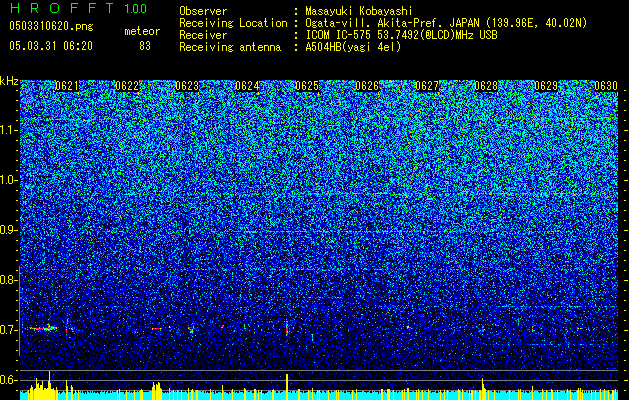Click the 'Receiver' field label
Viewport: 629px width, 400px height.
coord(203,35)
